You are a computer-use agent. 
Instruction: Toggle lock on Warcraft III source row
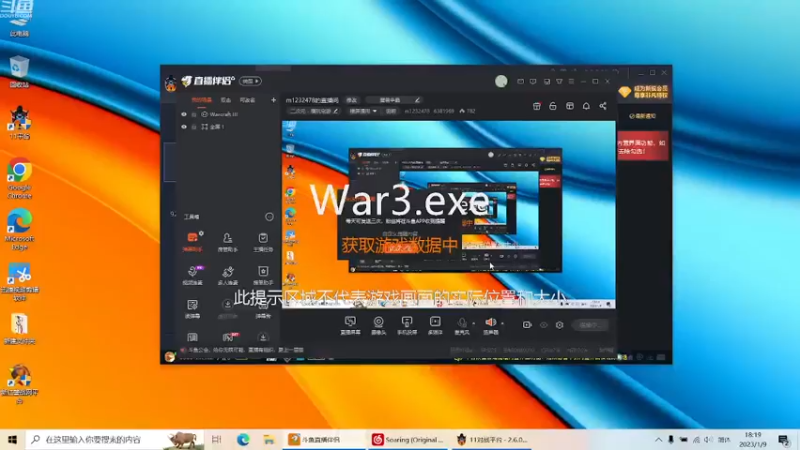[194, 114]
